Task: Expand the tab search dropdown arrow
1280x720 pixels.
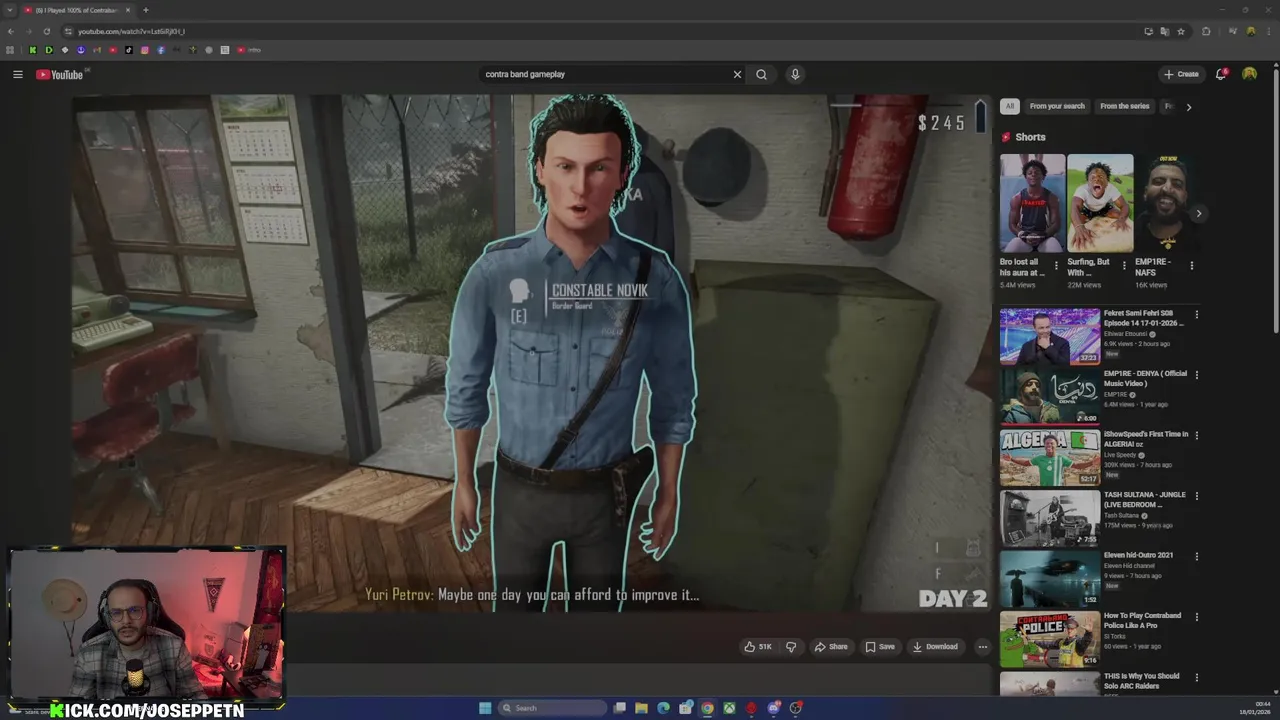Action: (x=10, y=10)
